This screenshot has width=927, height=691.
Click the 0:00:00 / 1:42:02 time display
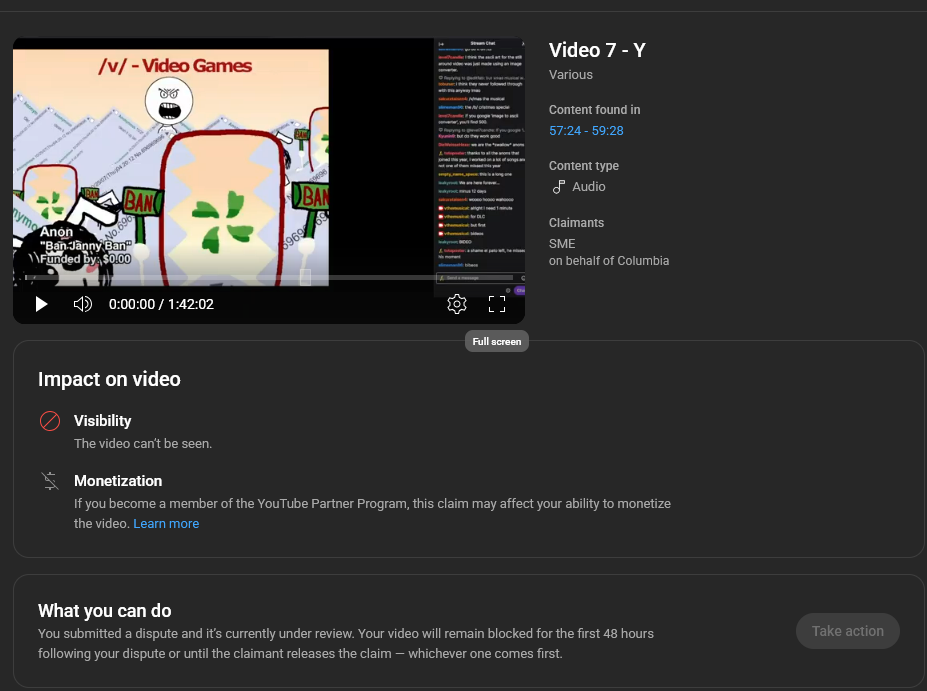pyautogui.click(x=161, y=304)
